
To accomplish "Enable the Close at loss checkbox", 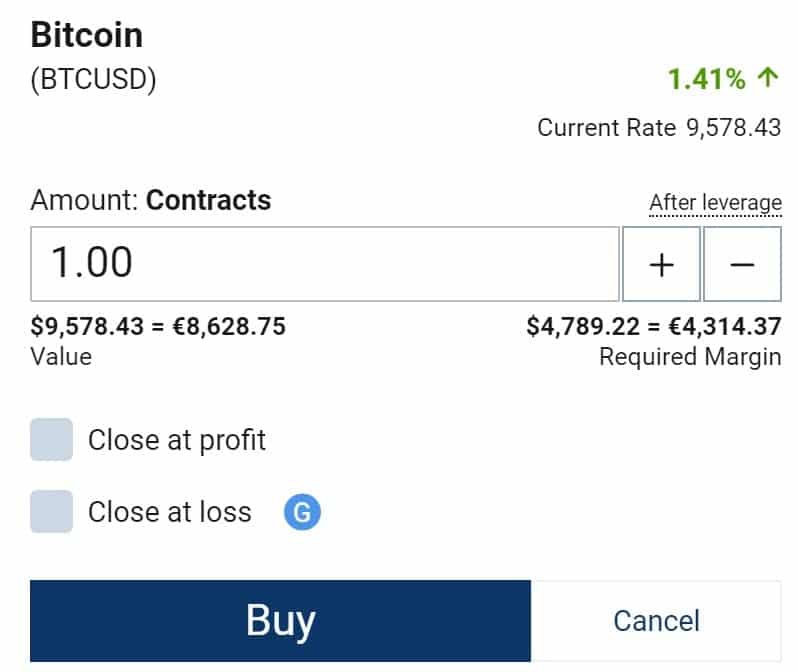I will coord(51,512).
